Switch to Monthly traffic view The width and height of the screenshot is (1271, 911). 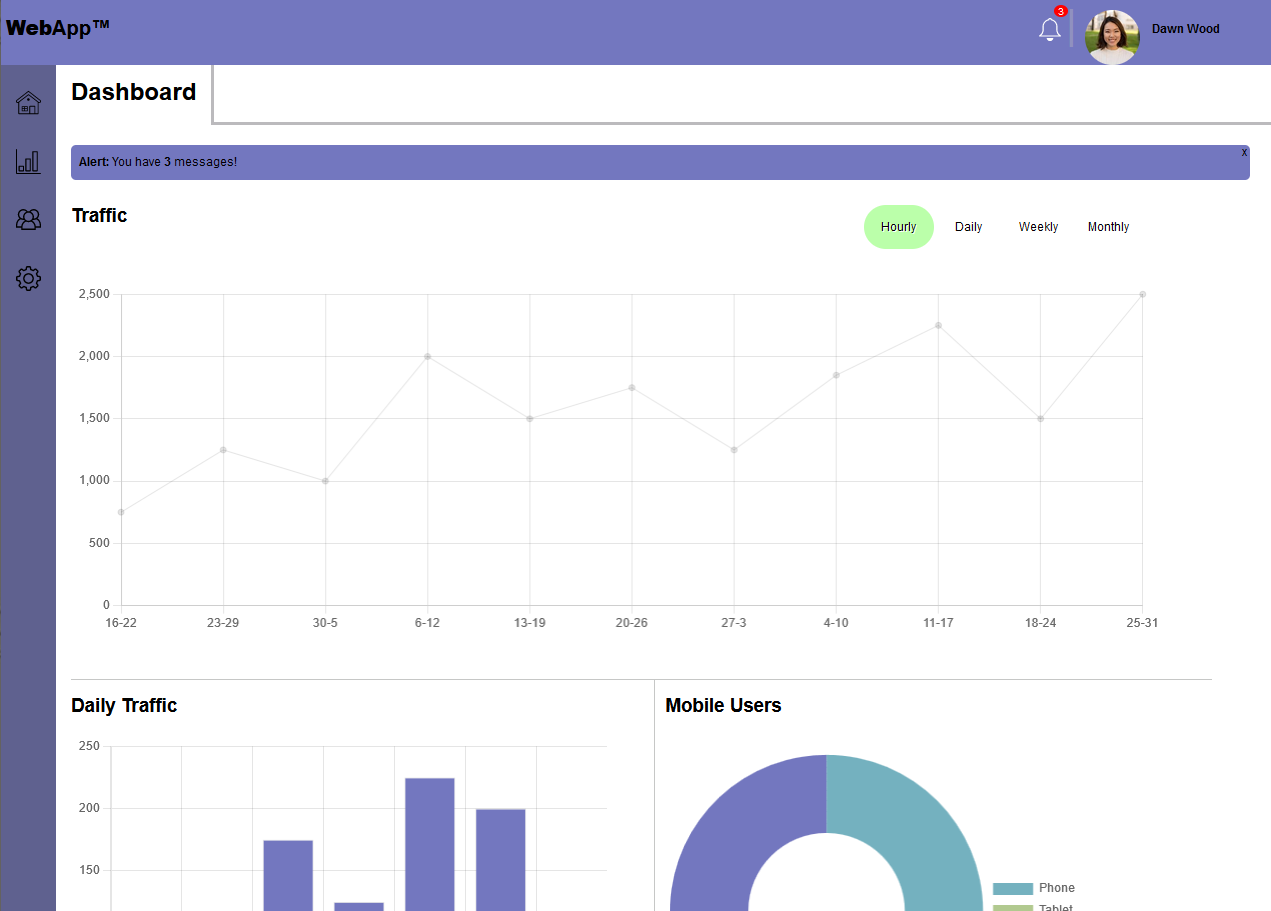[x=1108, y=227]
